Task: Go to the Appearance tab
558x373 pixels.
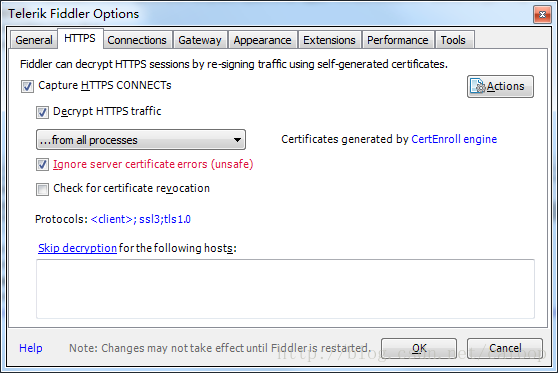Action: (x=262, y=40)
